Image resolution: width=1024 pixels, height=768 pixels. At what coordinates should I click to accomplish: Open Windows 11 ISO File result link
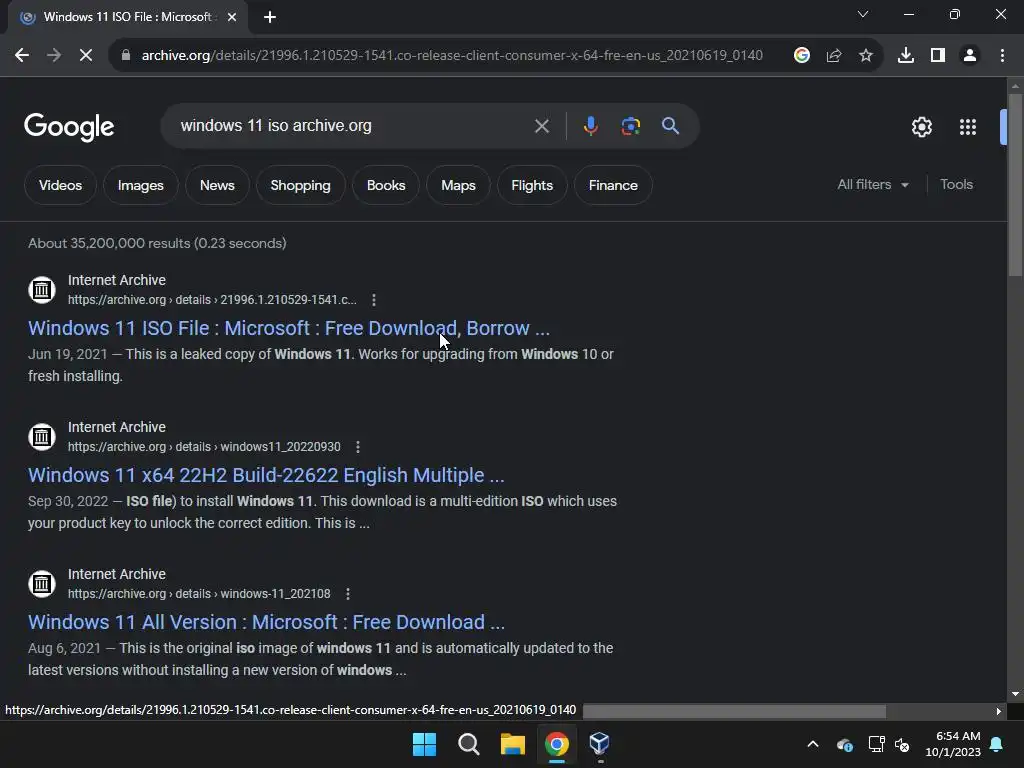point(289,328)
